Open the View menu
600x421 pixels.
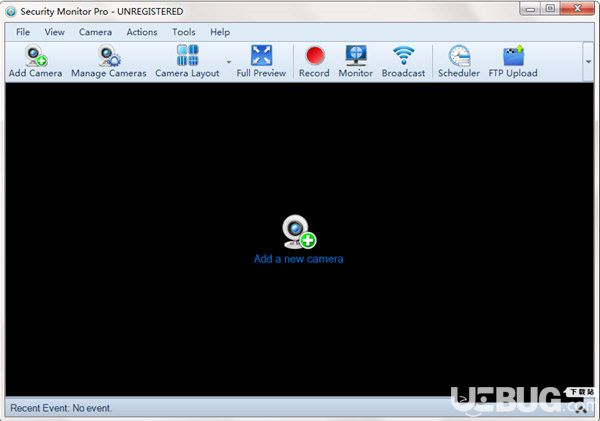(x=54, y=32)
